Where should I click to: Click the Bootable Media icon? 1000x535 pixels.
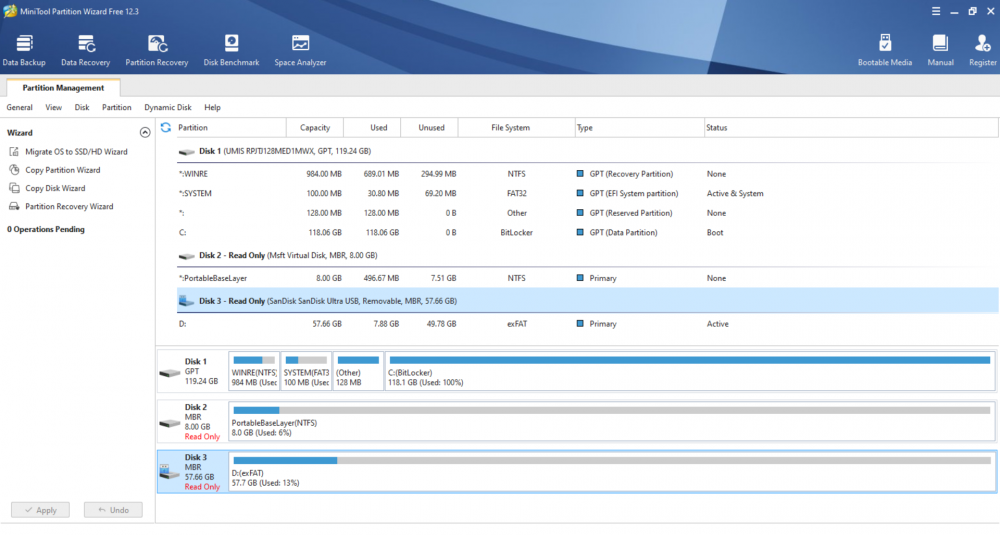[x=885, y=50]
